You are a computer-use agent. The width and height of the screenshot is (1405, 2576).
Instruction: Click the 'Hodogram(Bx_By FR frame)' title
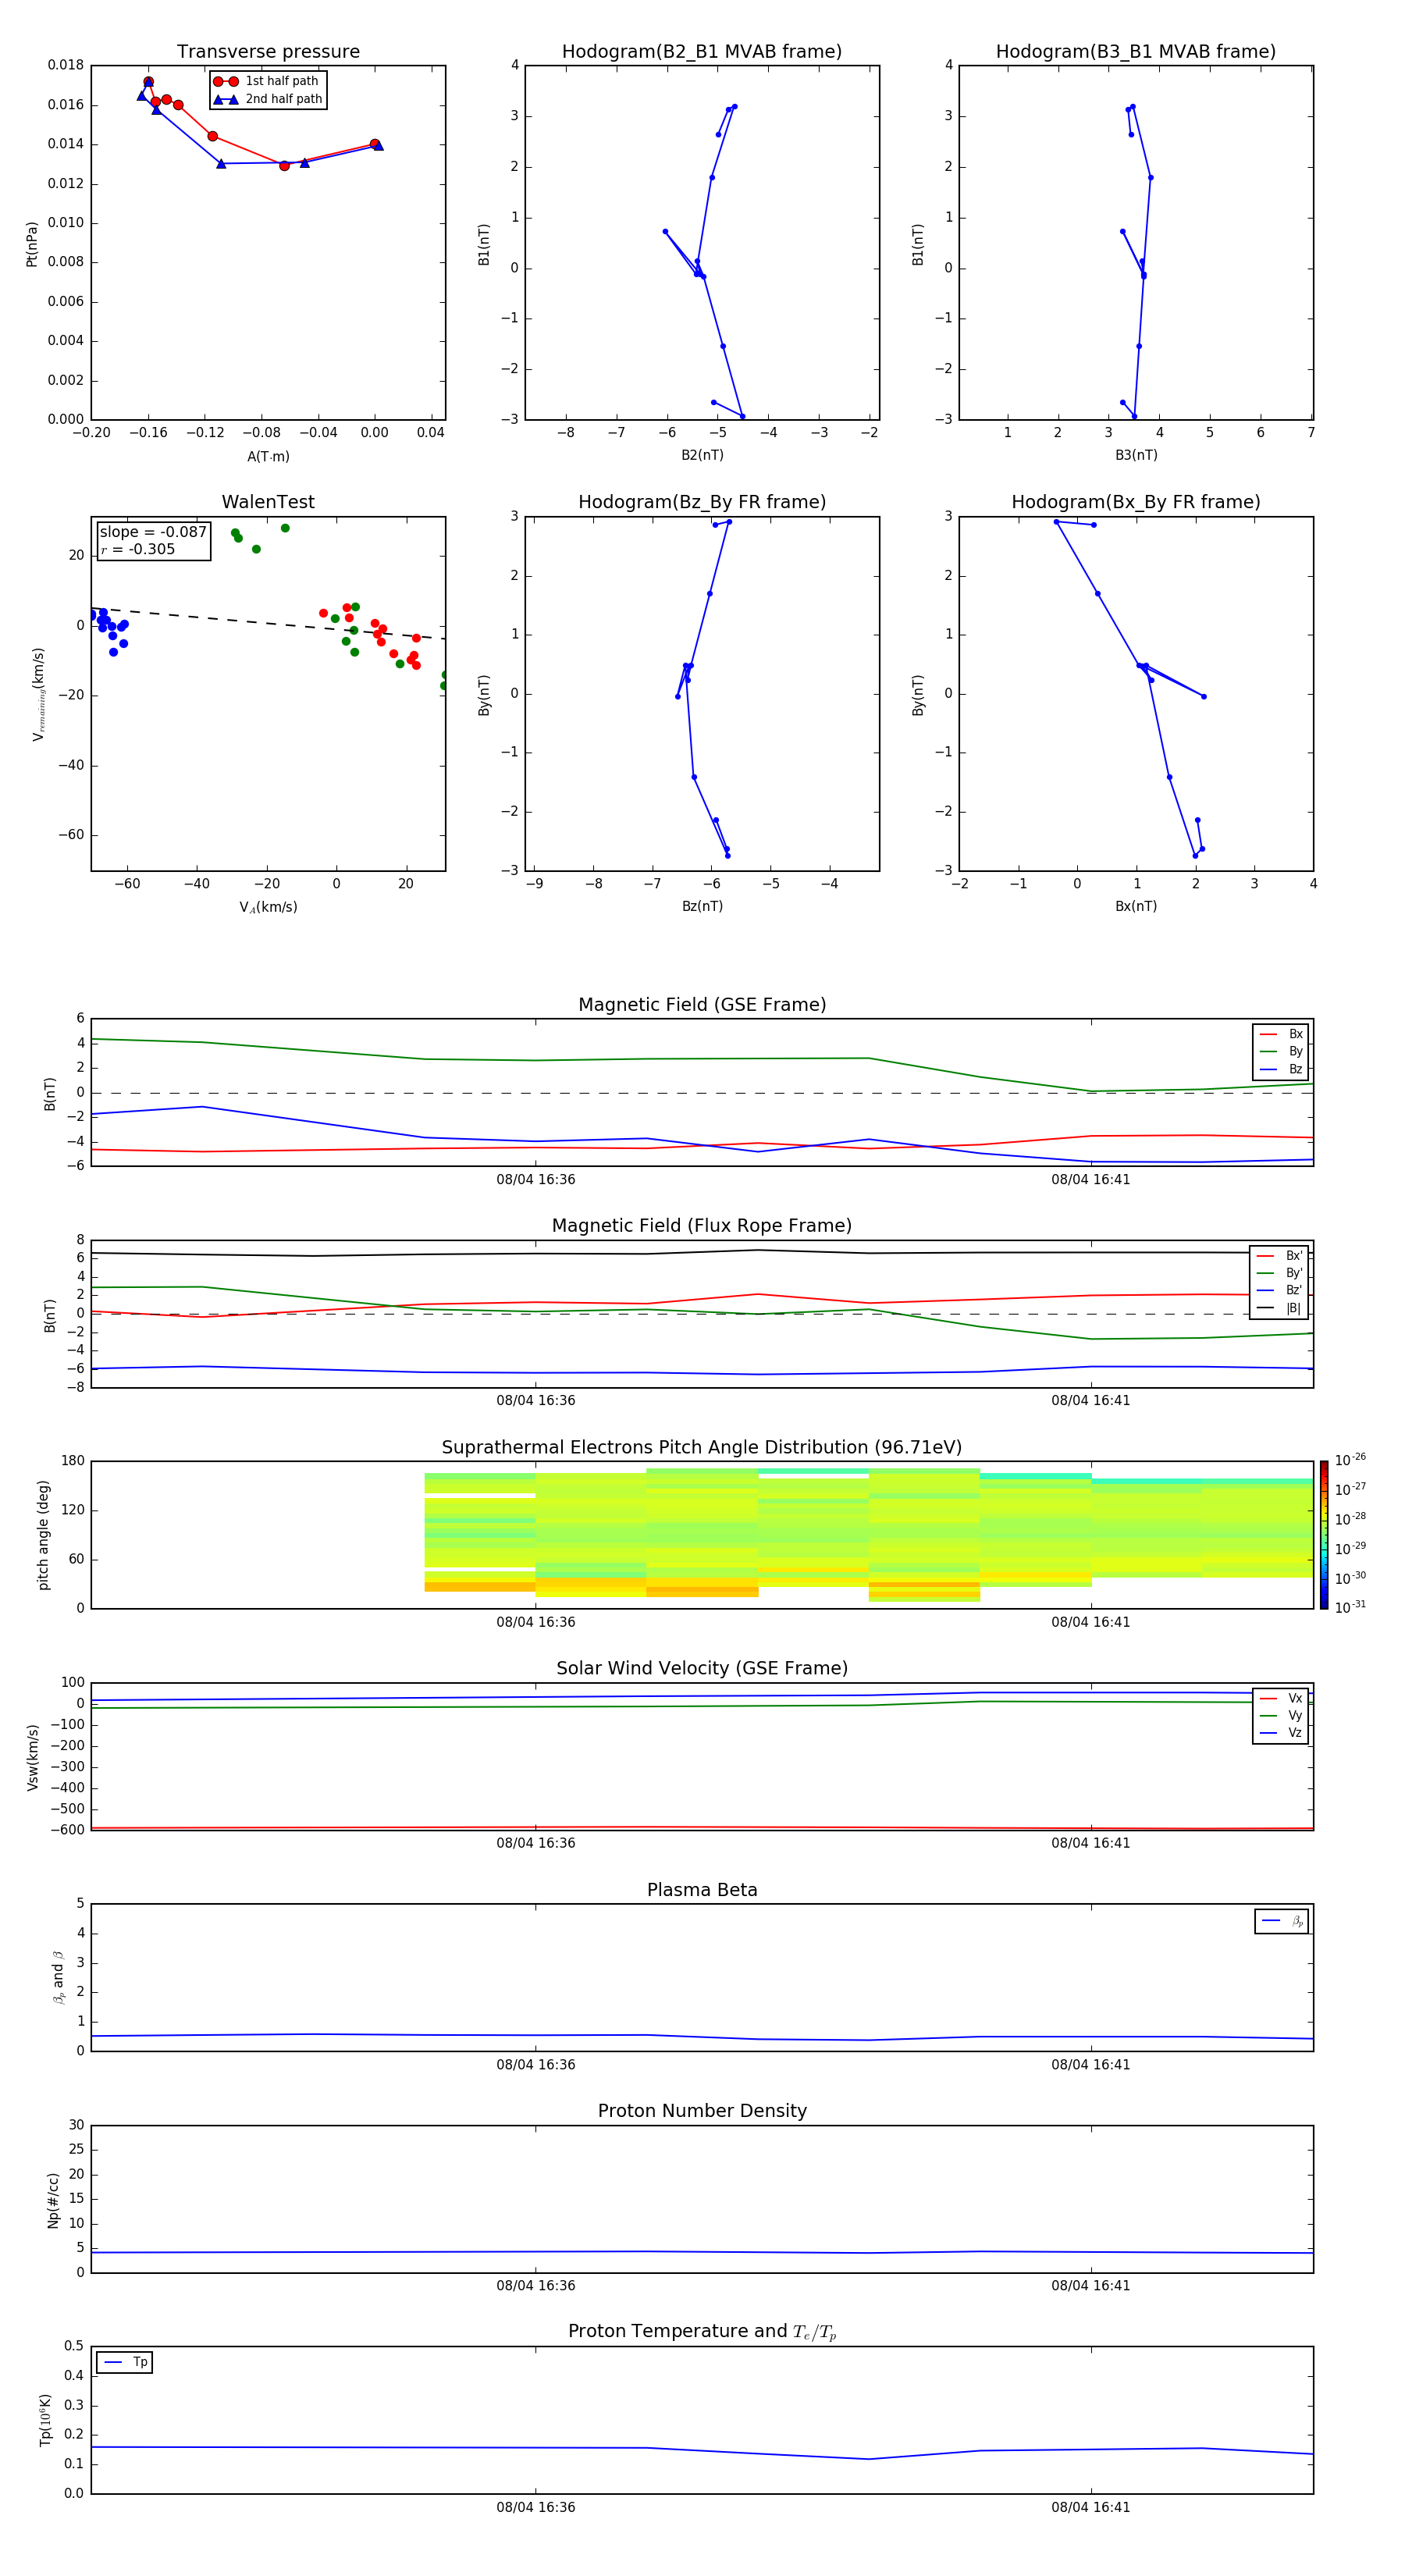click(x=1136, y=502)
